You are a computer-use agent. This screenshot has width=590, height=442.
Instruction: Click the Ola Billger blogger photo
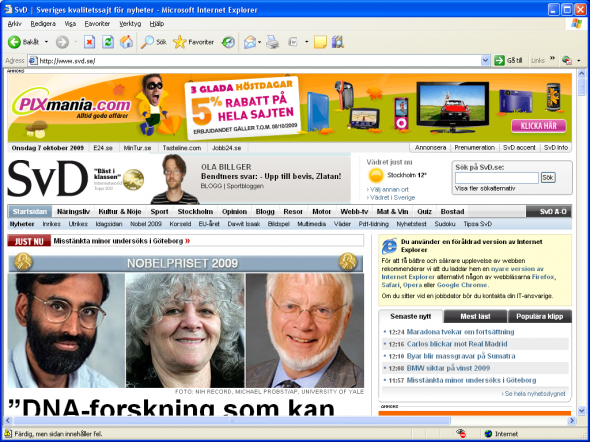[x=175, y=179]
